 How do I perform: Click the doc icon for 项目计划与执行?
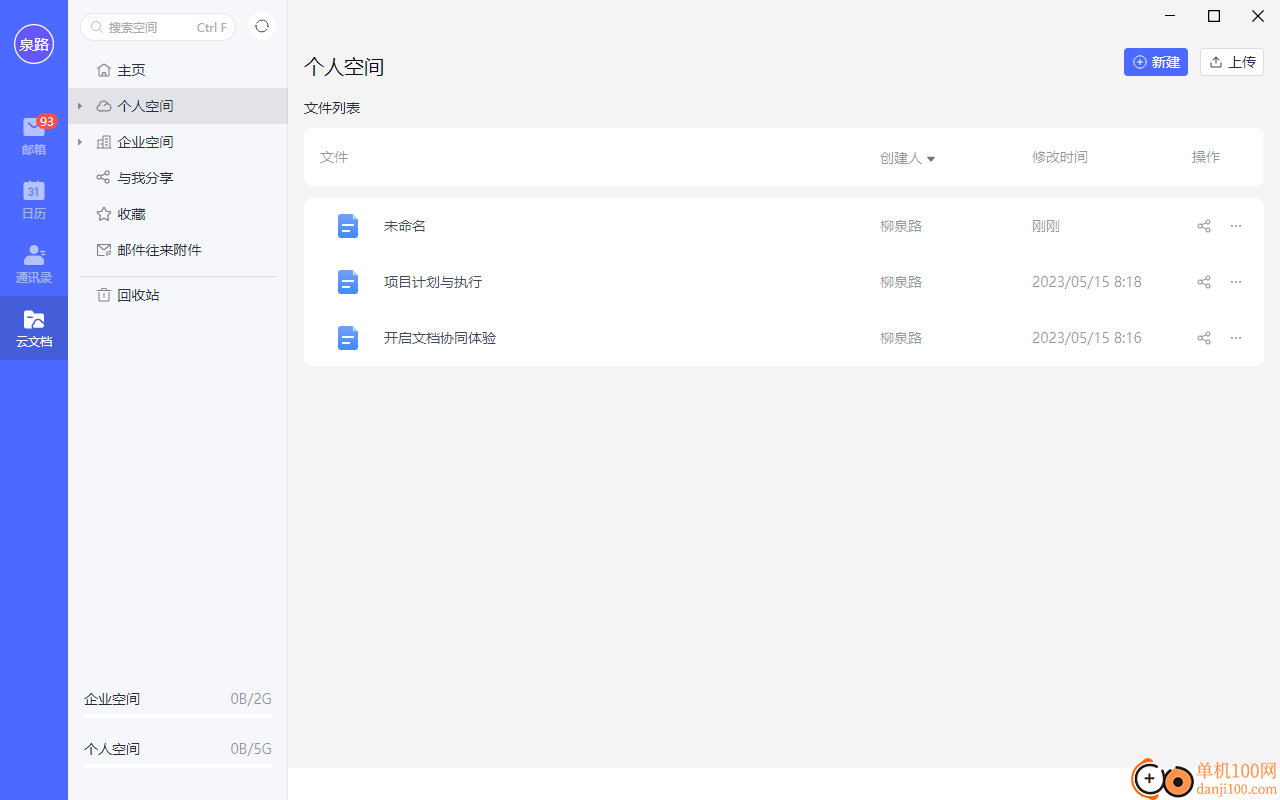pos(347,282)
